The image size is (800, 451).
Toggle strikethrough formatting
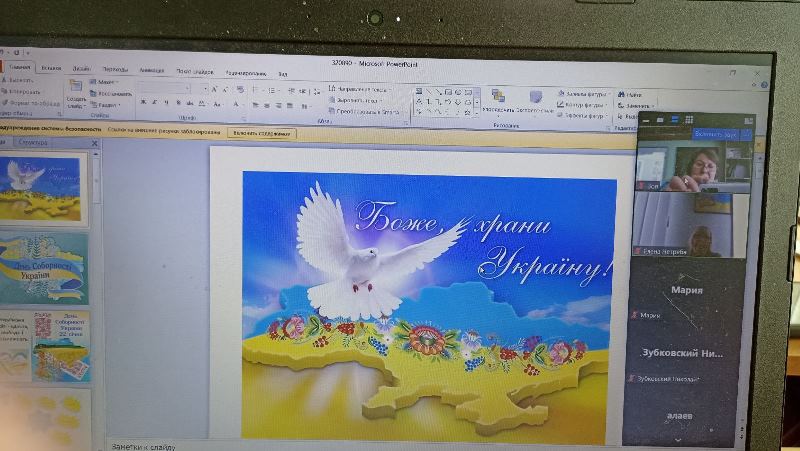point(190,104)
